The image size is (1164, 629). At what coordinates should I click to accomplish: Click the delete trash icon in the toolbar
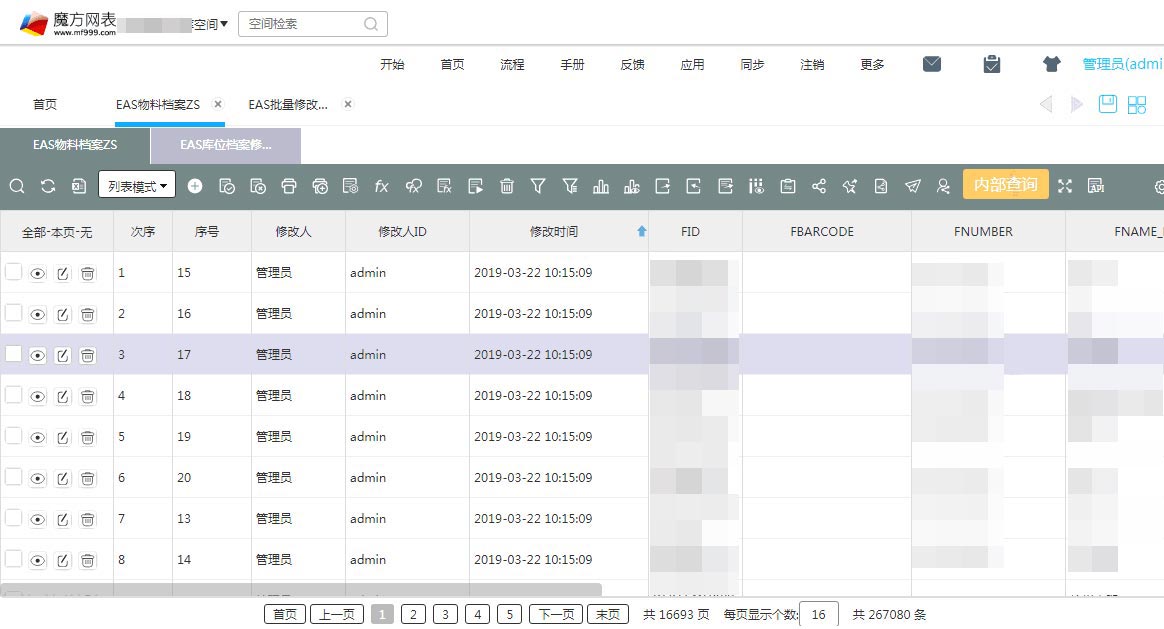coord(507,185)
